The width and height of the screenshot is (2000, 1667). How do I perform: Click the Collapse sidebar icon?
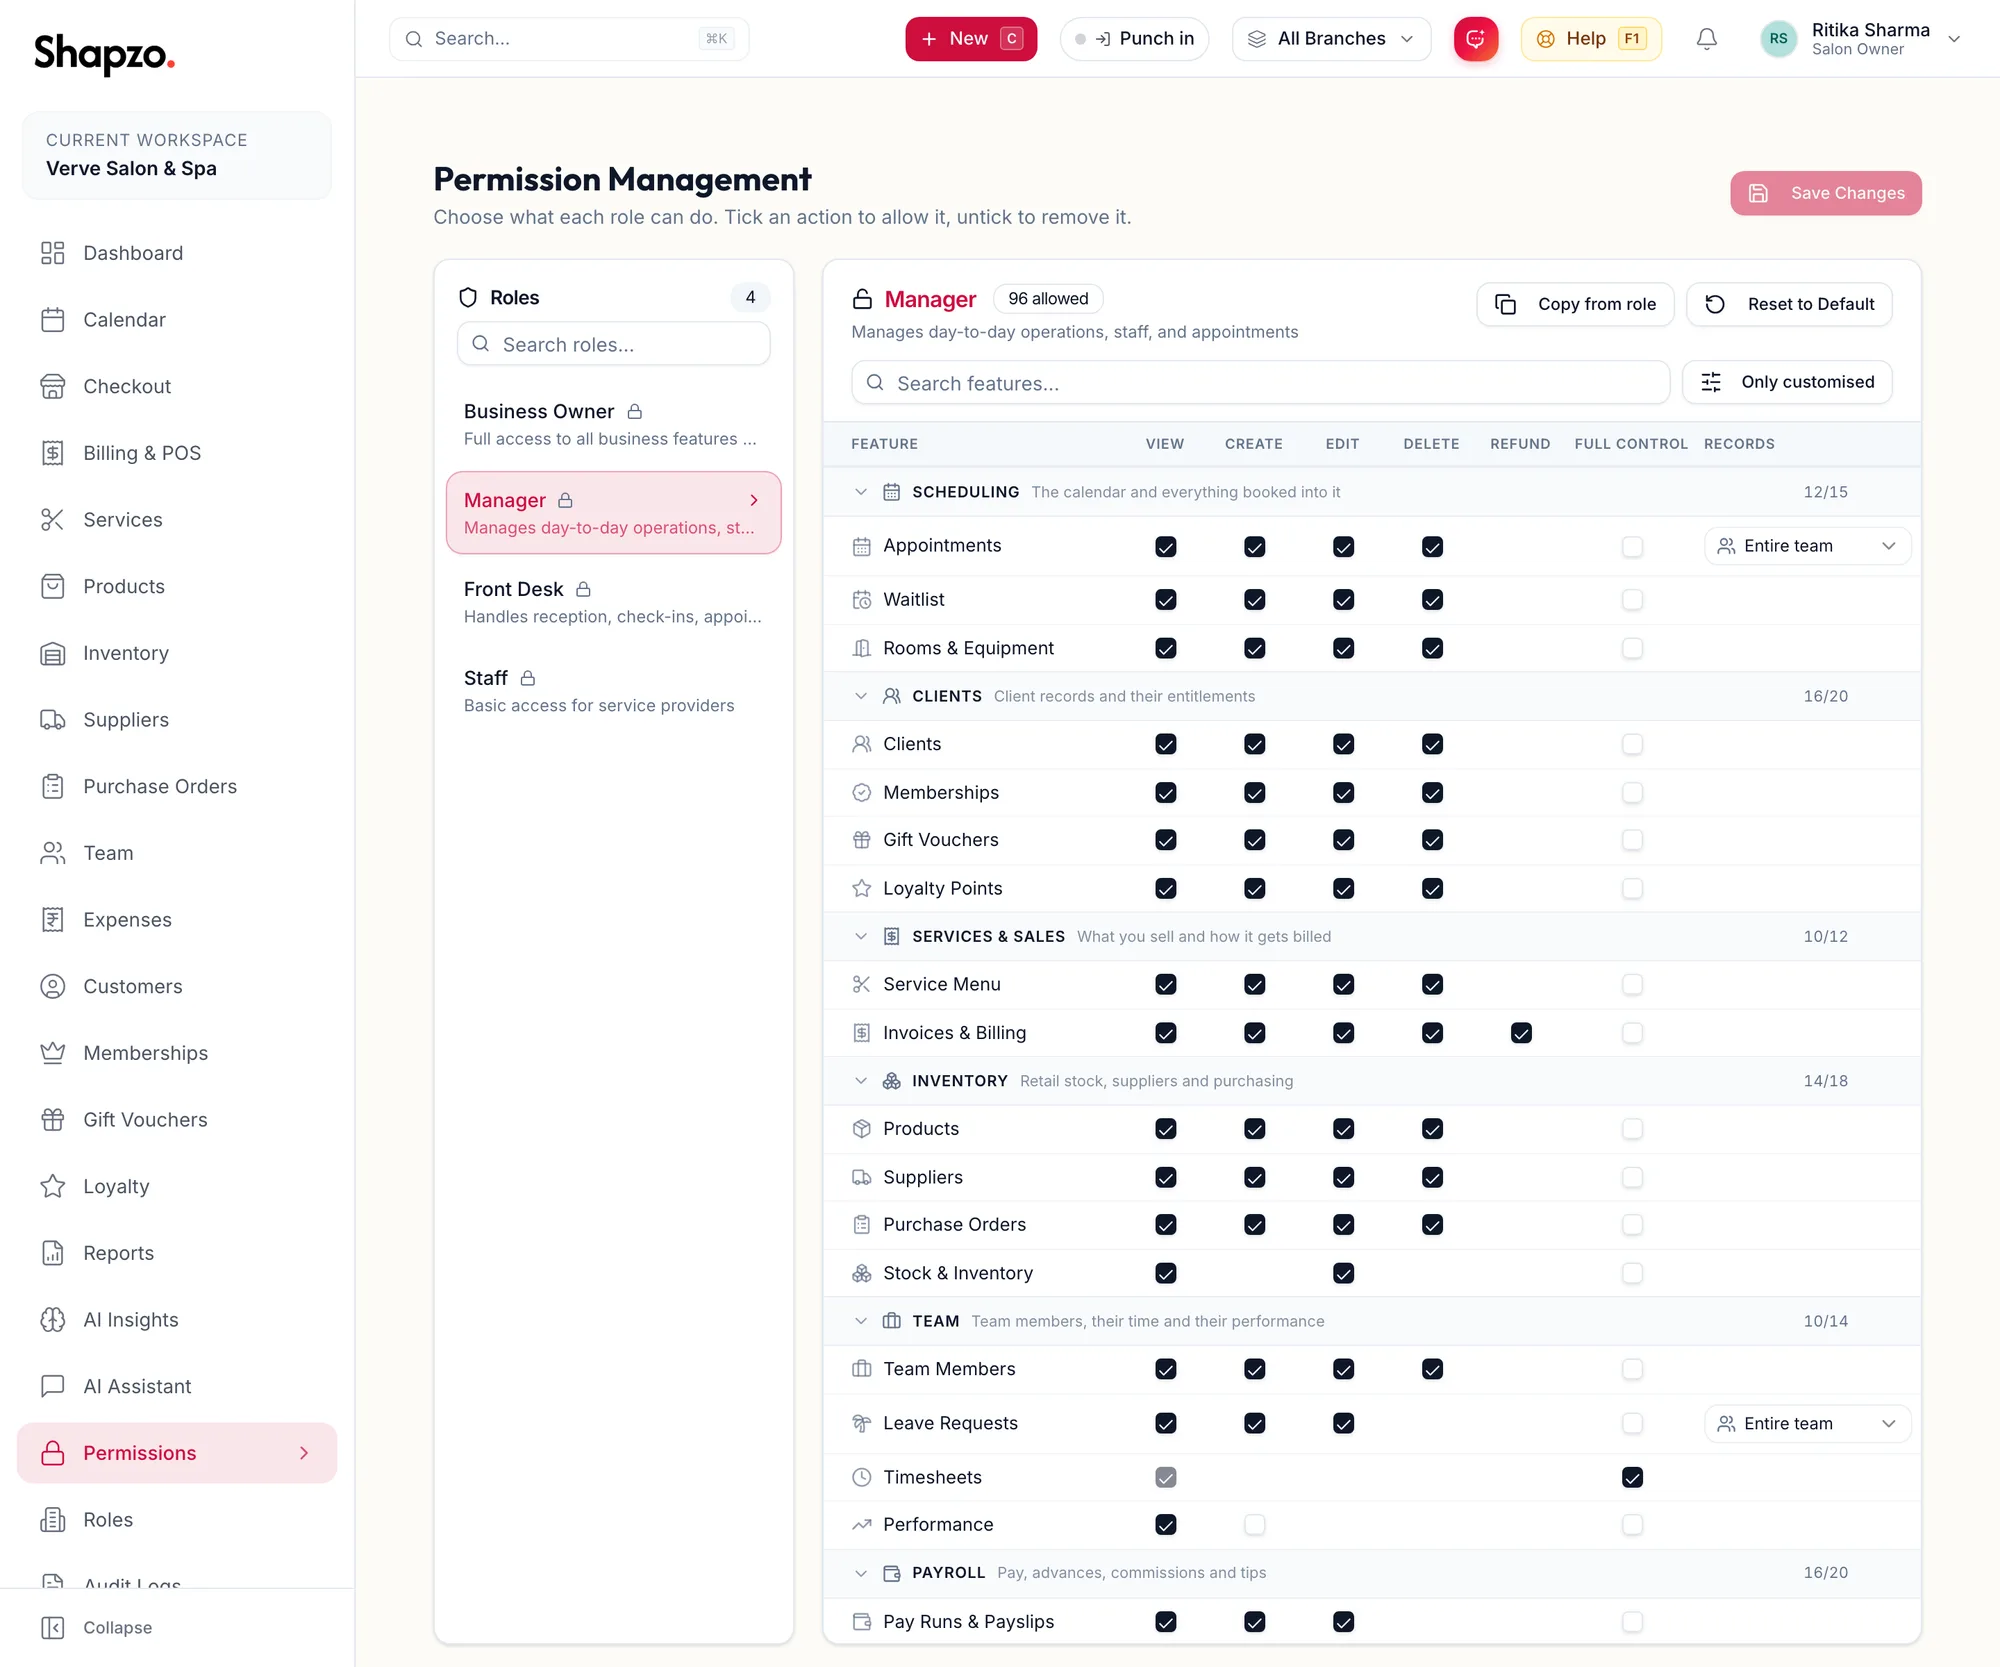53,1628
